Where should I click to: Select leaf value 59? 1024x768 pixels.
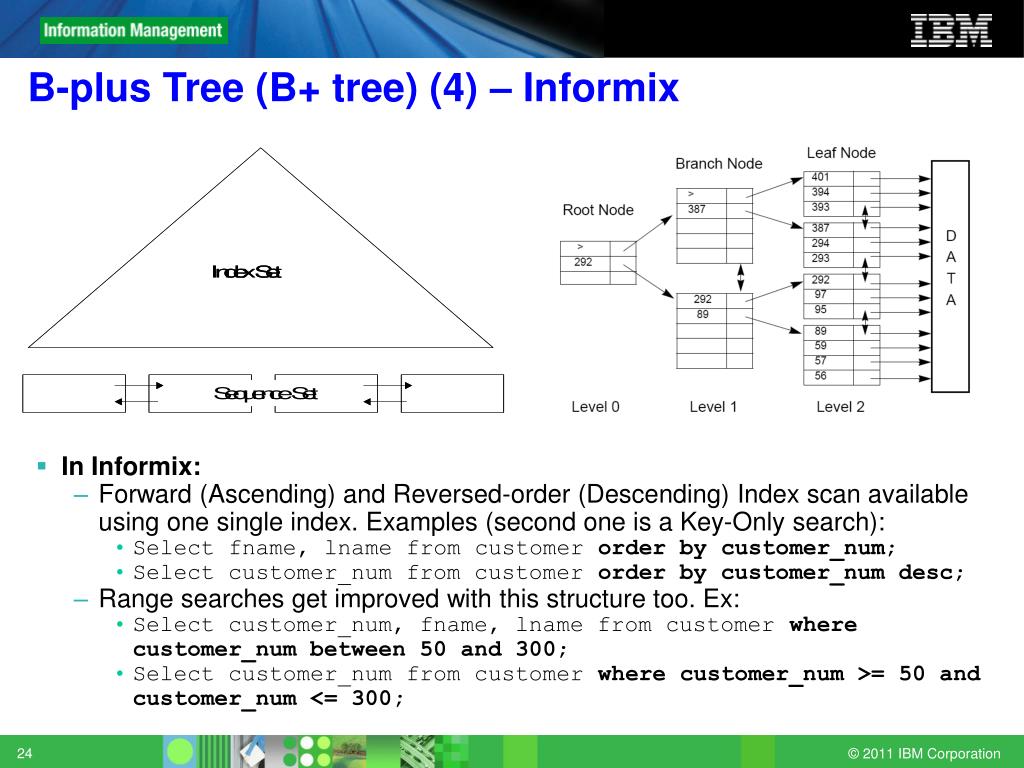pos(820,345)
